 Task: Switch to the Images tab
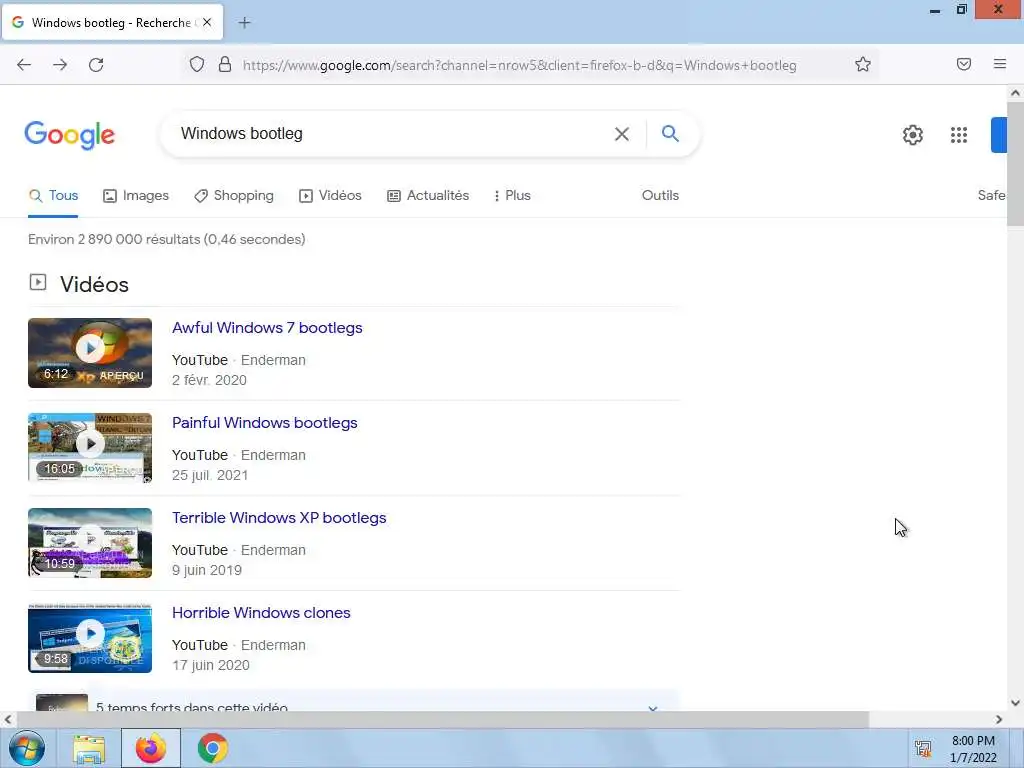(136, 195)
